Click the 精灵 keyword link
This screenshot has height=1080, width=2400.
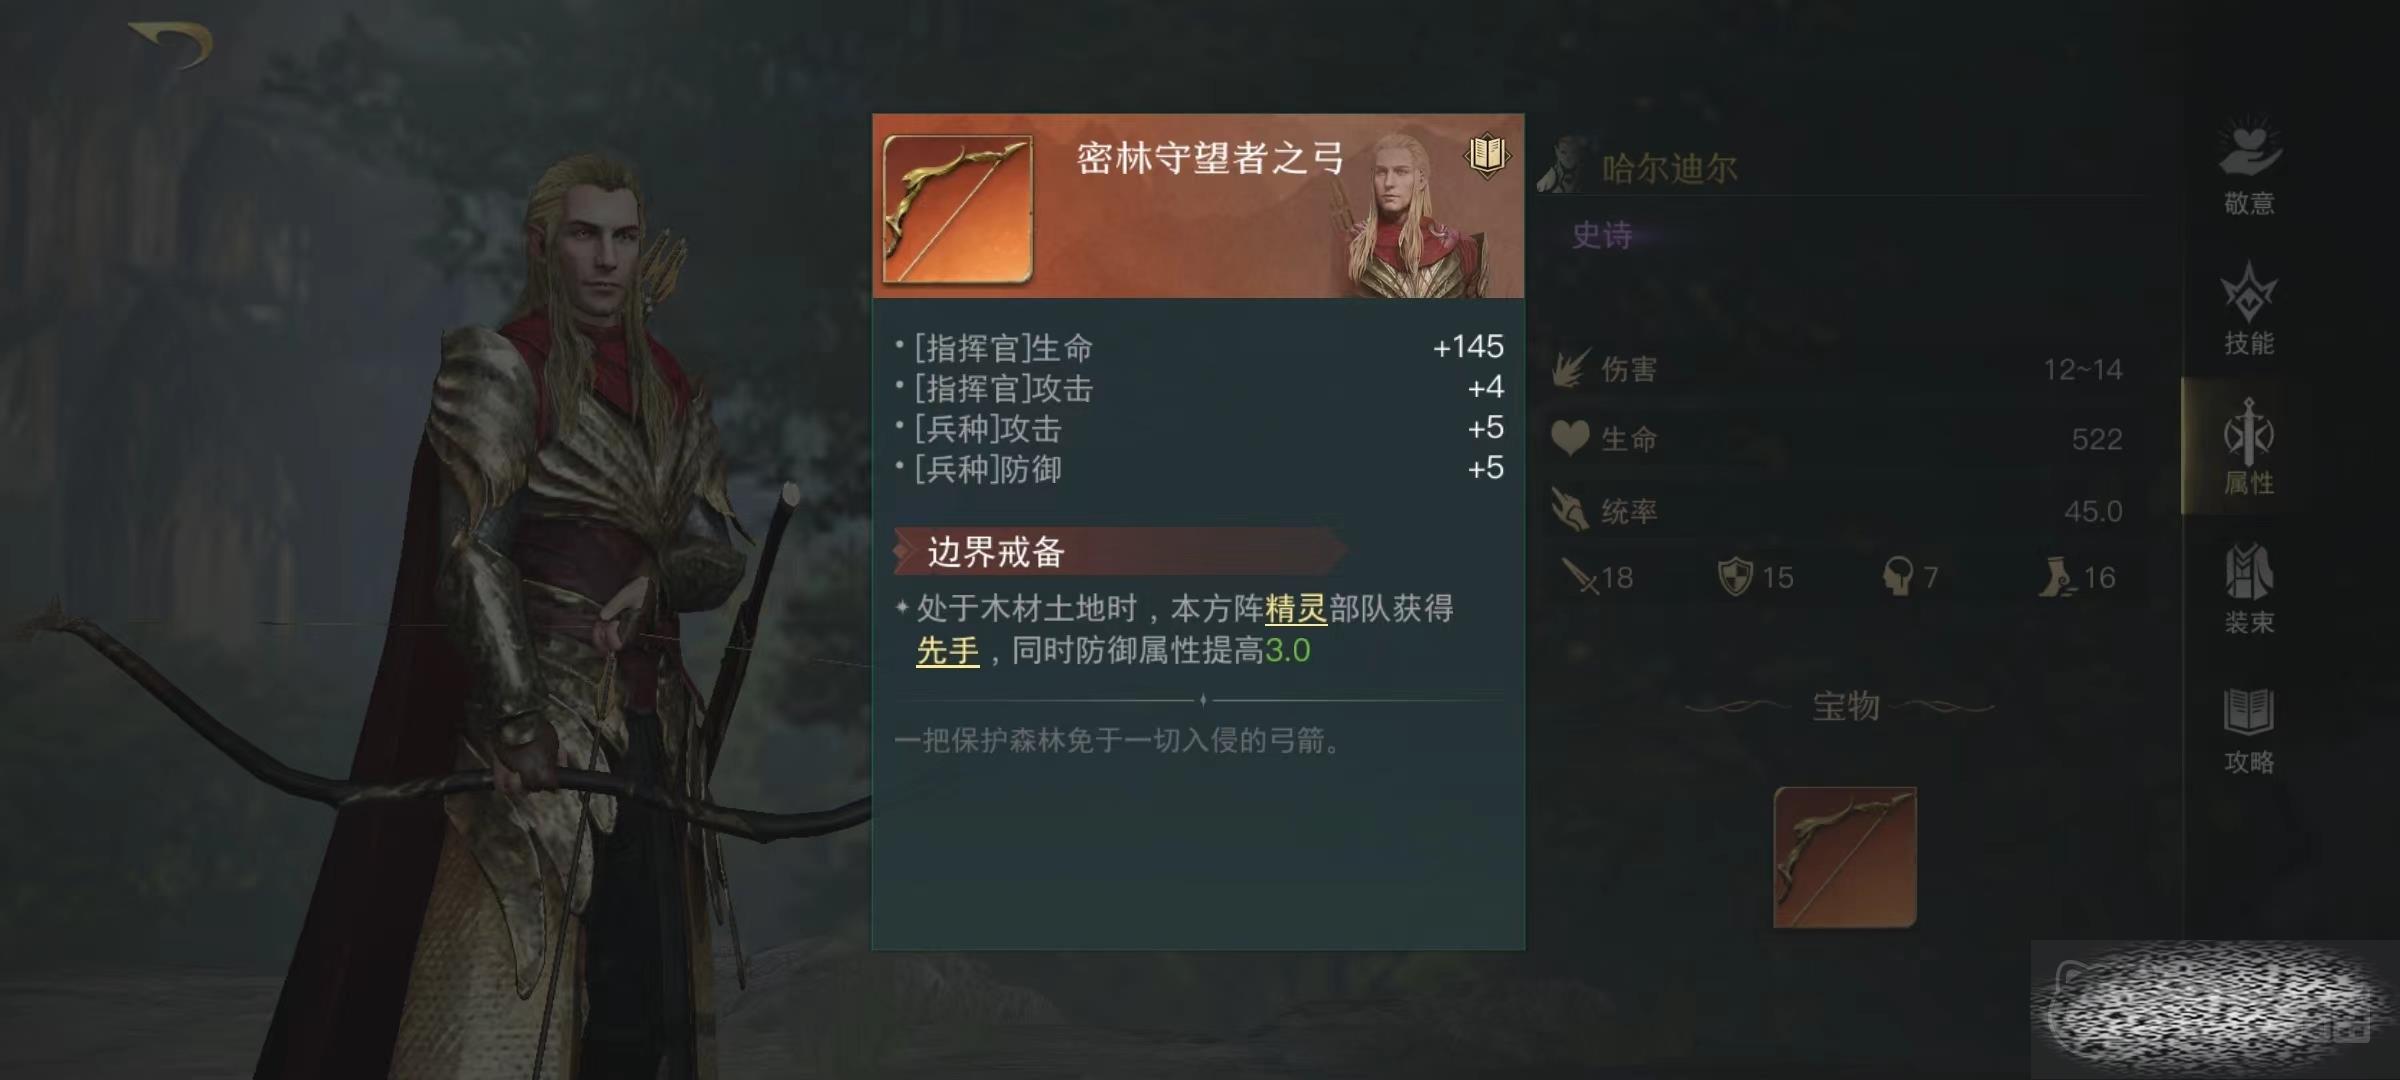[x=1296, y=608]
